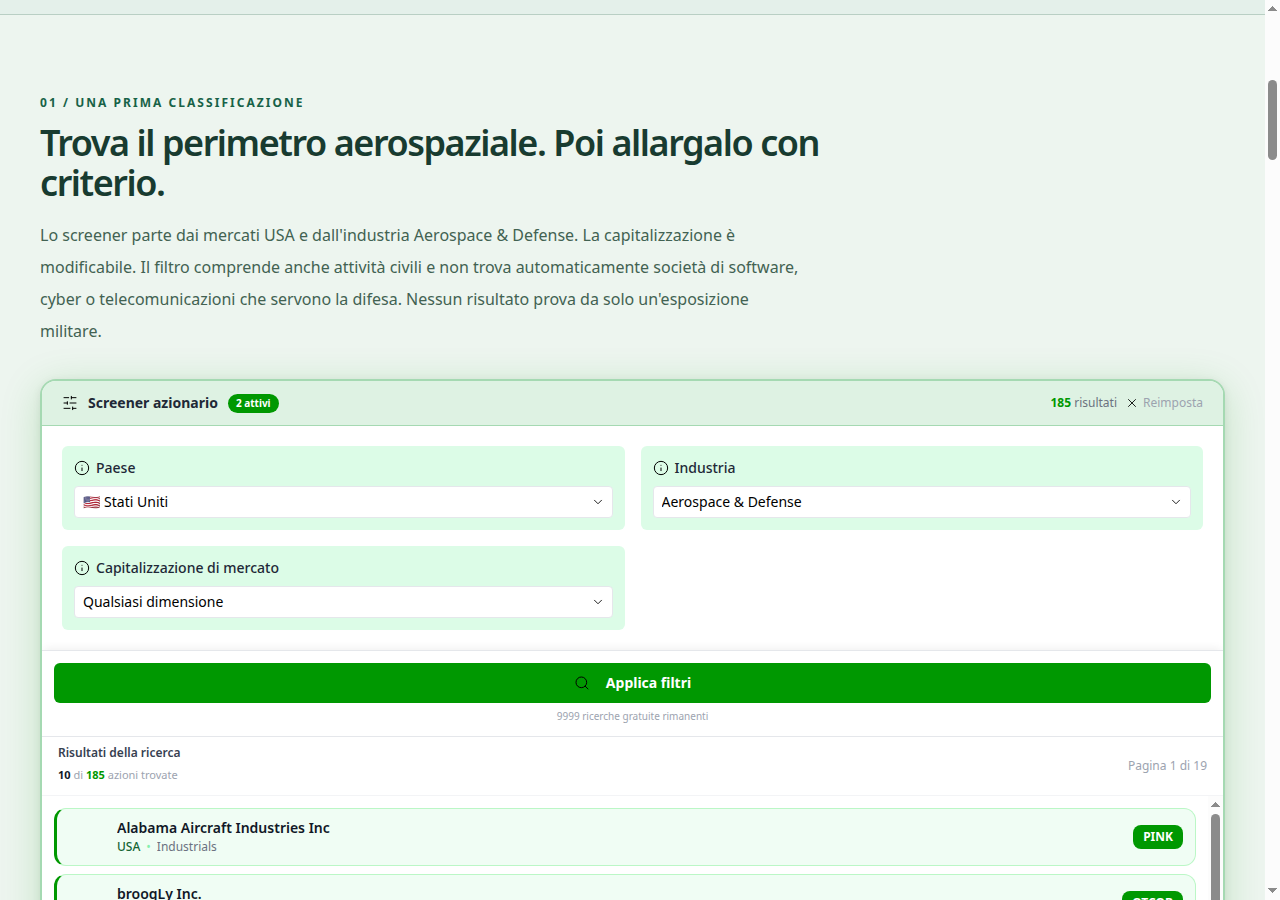Click the page vertical scrollbar thumb
The width and height of the screenshot is (1280, 900).
point(1273,119)
